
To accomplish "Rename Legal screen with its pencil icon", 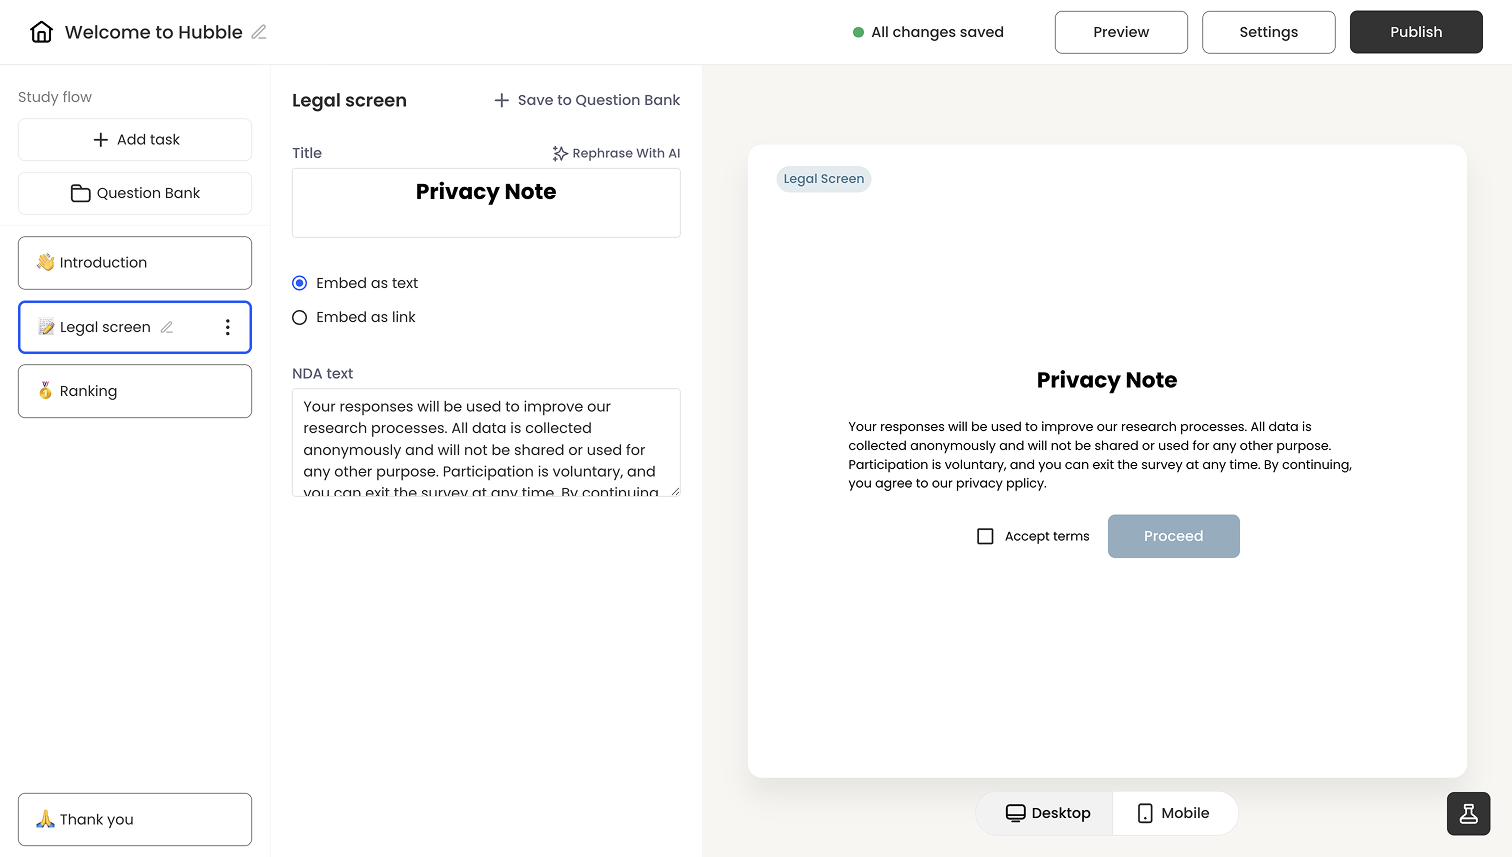I will pos(167,327).
